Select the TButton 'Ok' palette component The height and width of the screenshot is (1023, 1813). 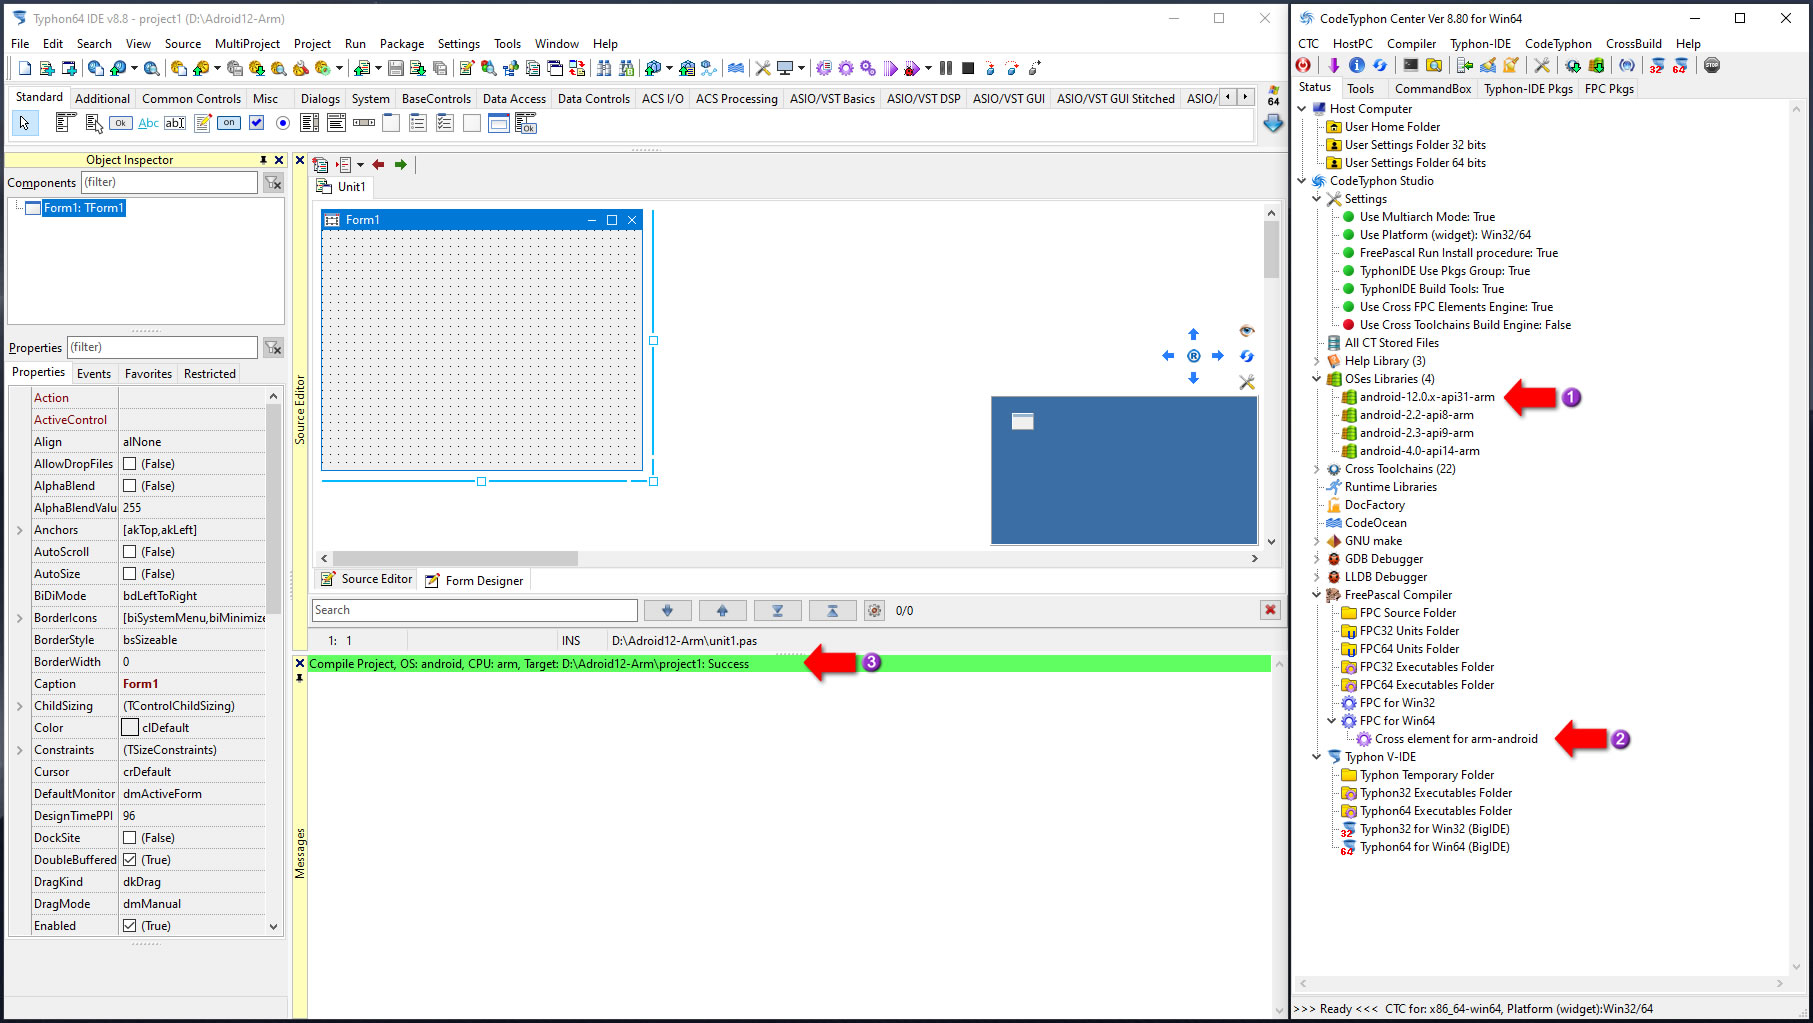tap(121, 123)
